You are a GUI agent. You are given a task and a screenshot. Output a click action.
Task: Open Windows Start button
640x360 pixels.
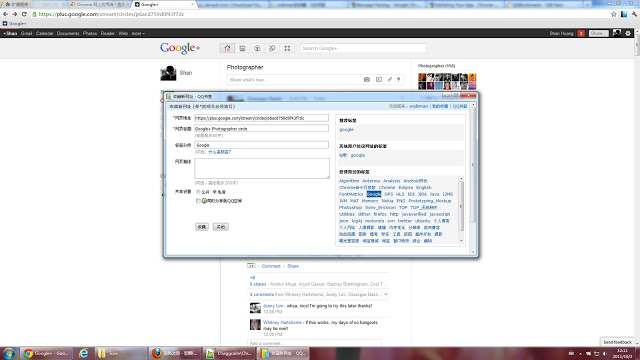[9, 353]
